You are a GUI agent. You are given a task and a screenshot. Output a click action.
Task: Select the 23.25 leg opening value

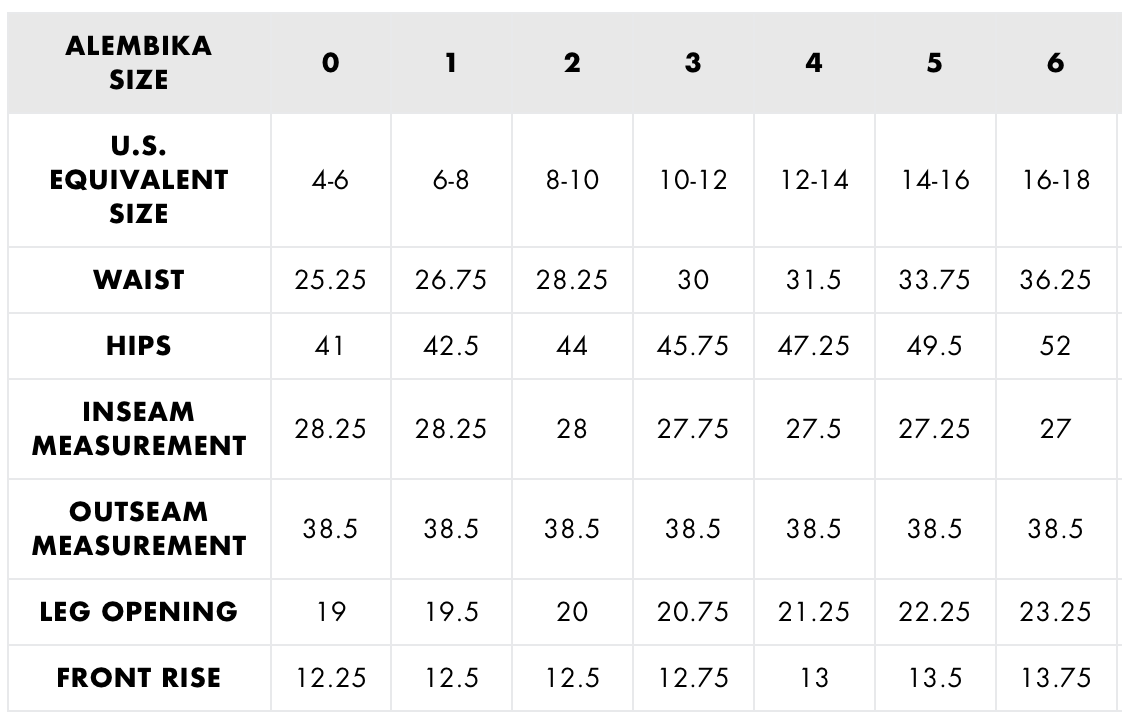(x=1055, y=611)
